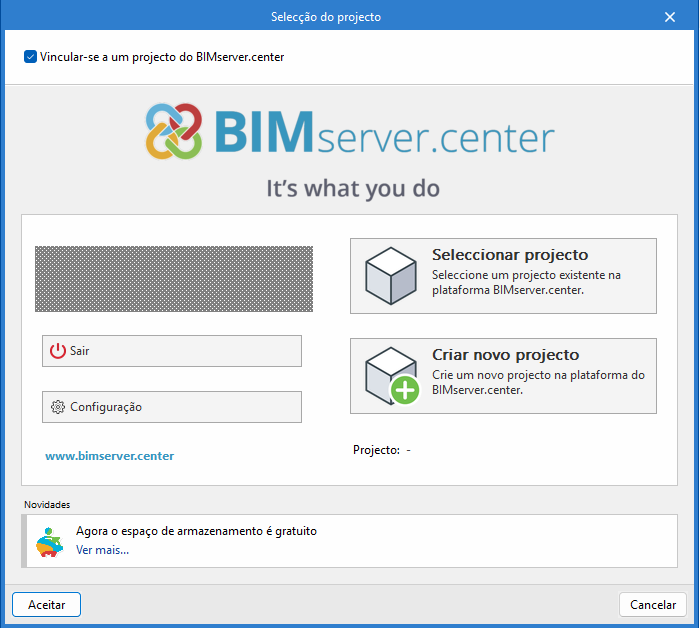Click news text Agora o espaço de armazenamento é gratuito
The width and height of the screenshot is (700, 628).
click(196, 531)
